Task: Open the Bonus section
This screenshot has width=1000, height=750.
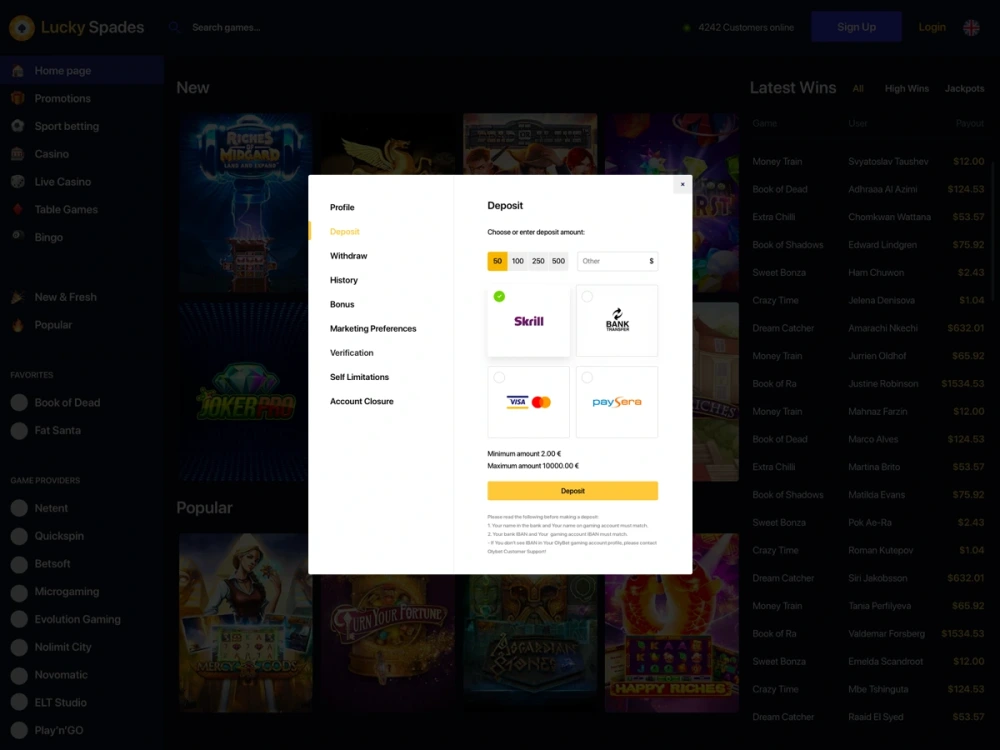Action: point(342,304)
